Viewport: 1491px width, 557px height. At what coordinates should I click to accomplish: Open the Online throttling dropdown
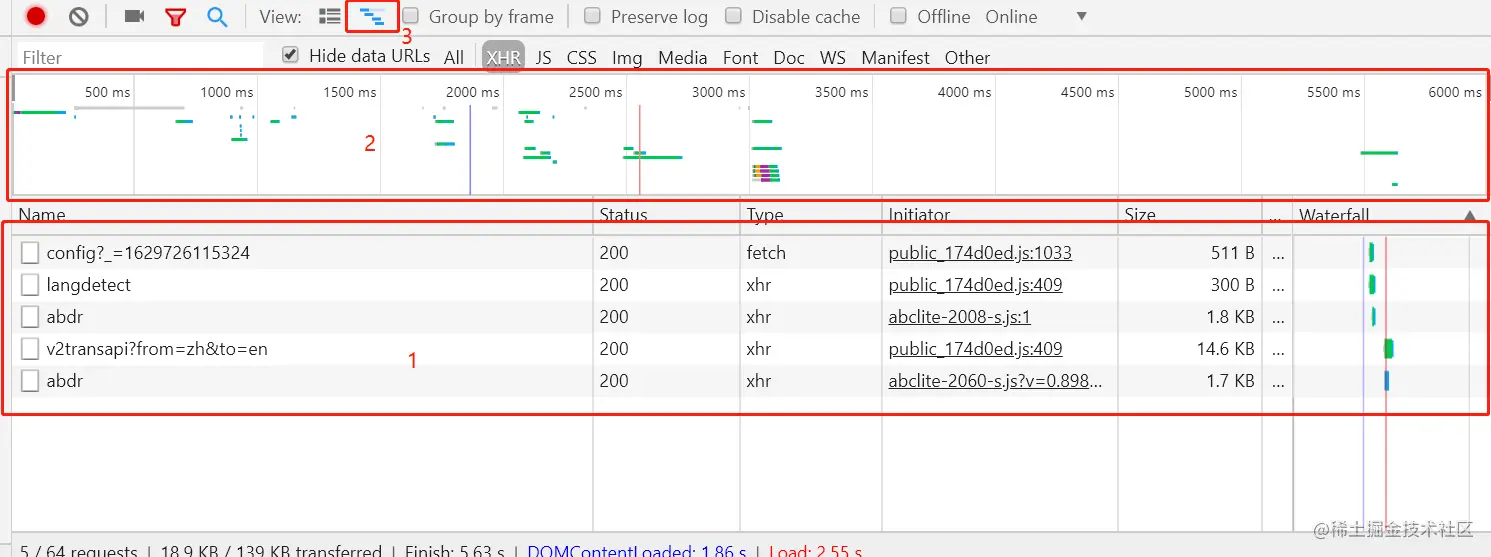(1036, 17)
